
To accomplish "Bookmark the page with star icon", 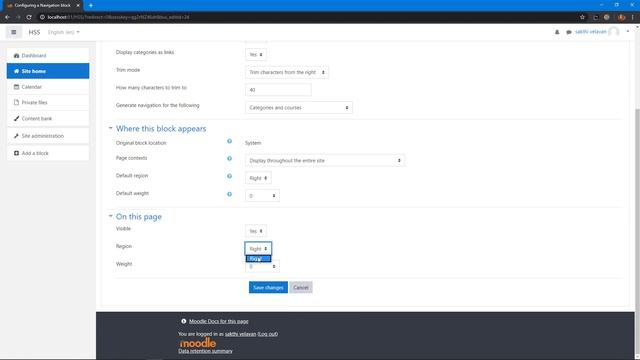I will (x=582, y=17).
